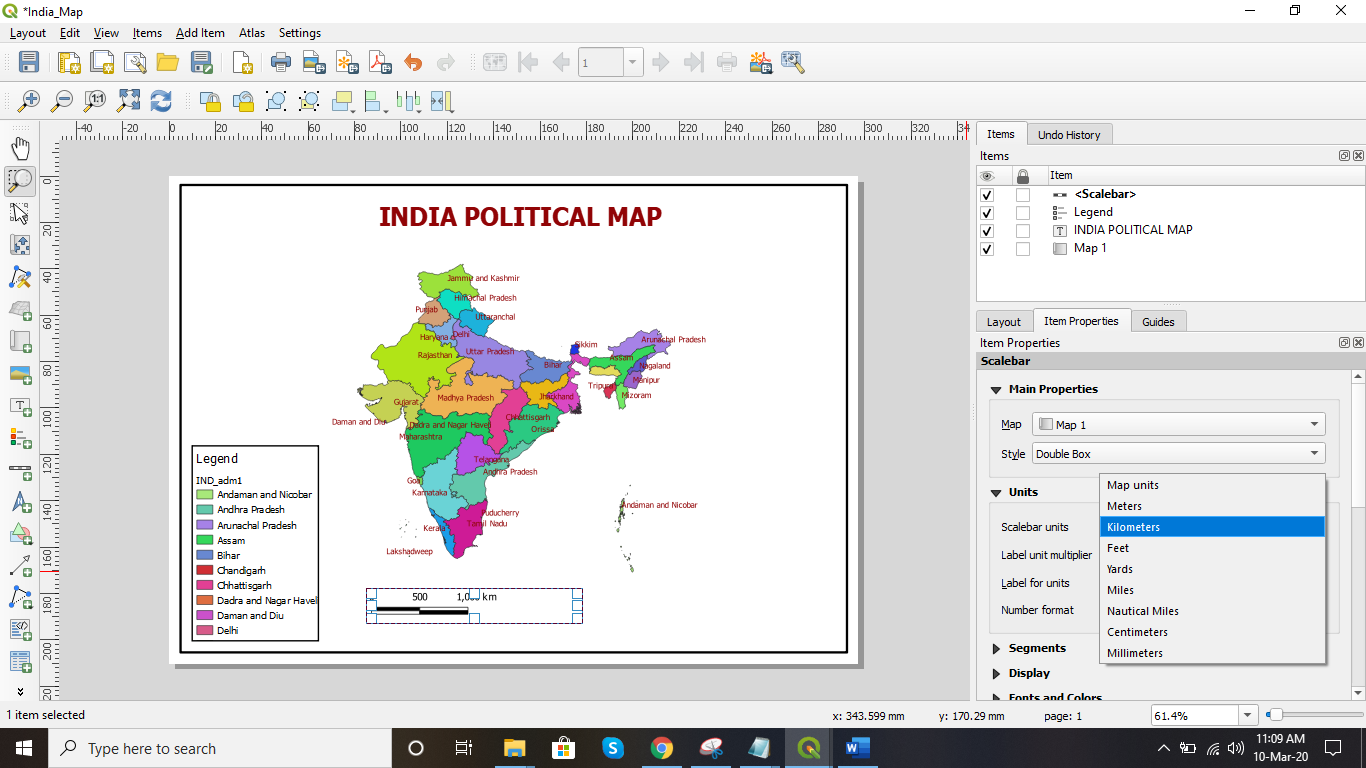Lock the Scalebar item checkbox
The height and width of the screenshot is (768, 1366).
1022,195
